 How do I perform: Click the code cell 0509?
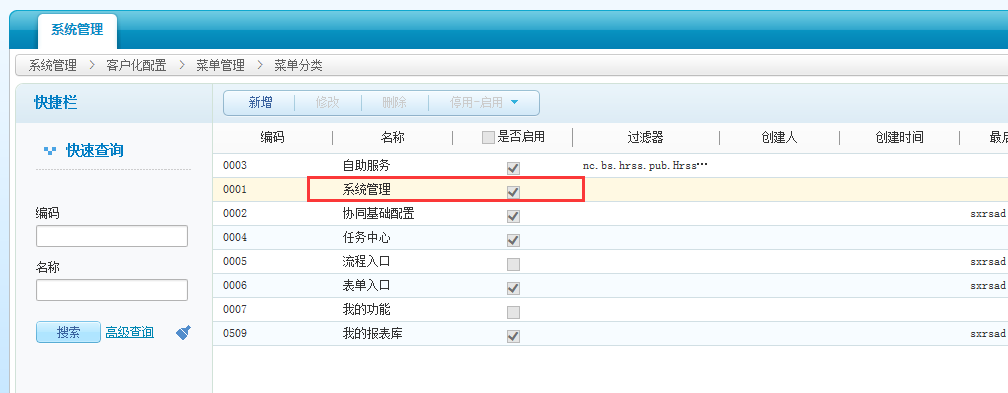(x=235, y=333)
